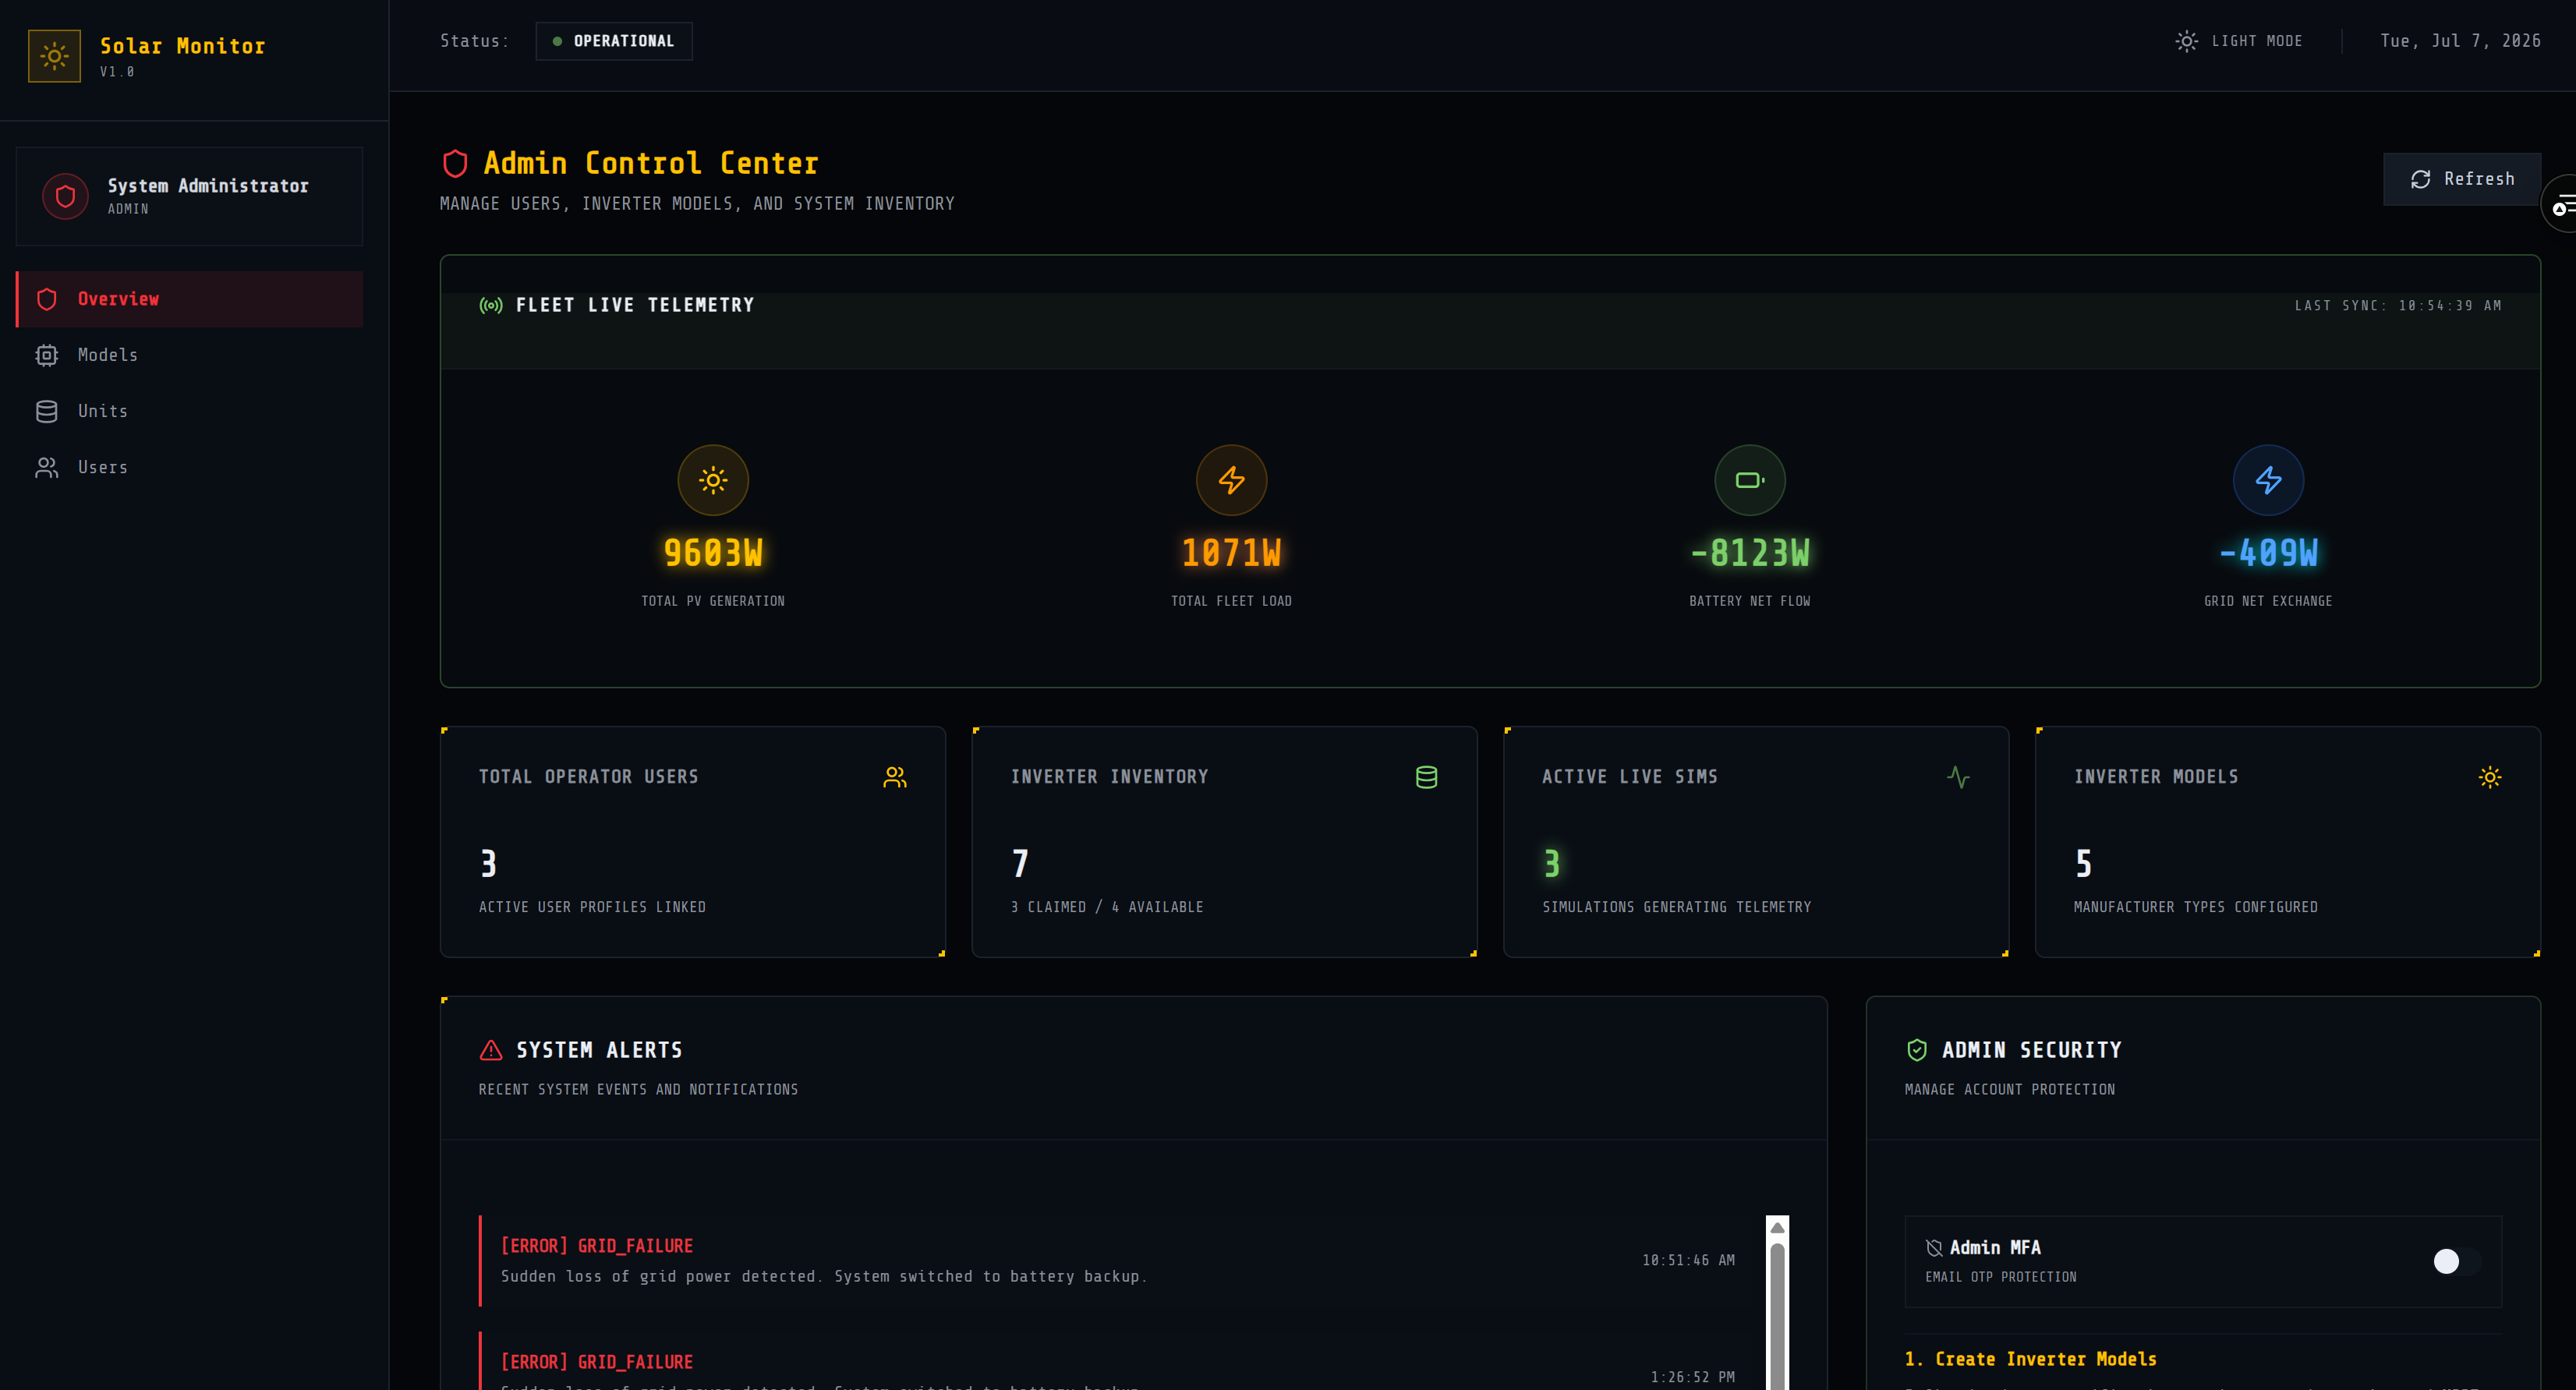Viewport: 2576px width, 1390px height.
Task: Click the LAST SYNC timestamp text
Action: coord(2398,306)
